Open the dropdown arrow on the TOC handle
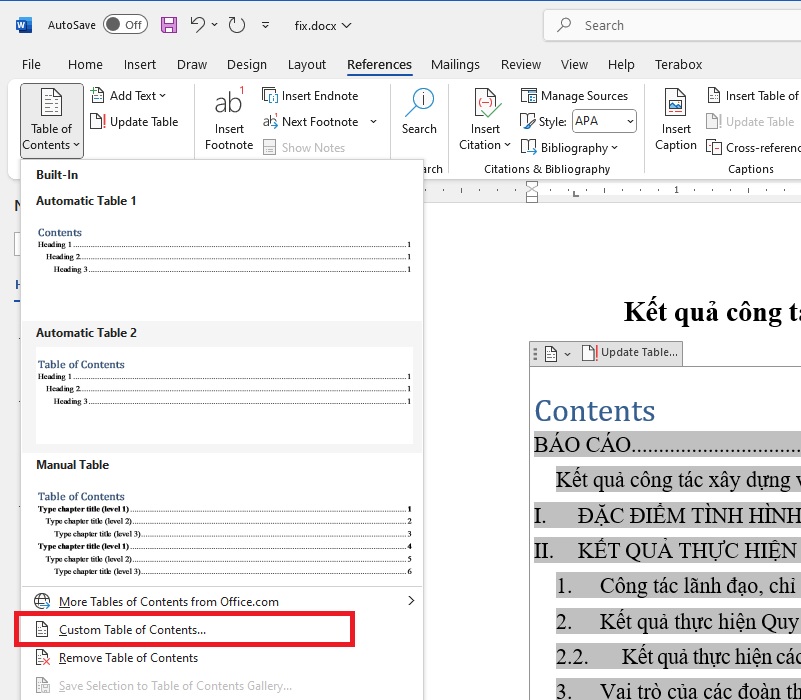 (567, 354)
